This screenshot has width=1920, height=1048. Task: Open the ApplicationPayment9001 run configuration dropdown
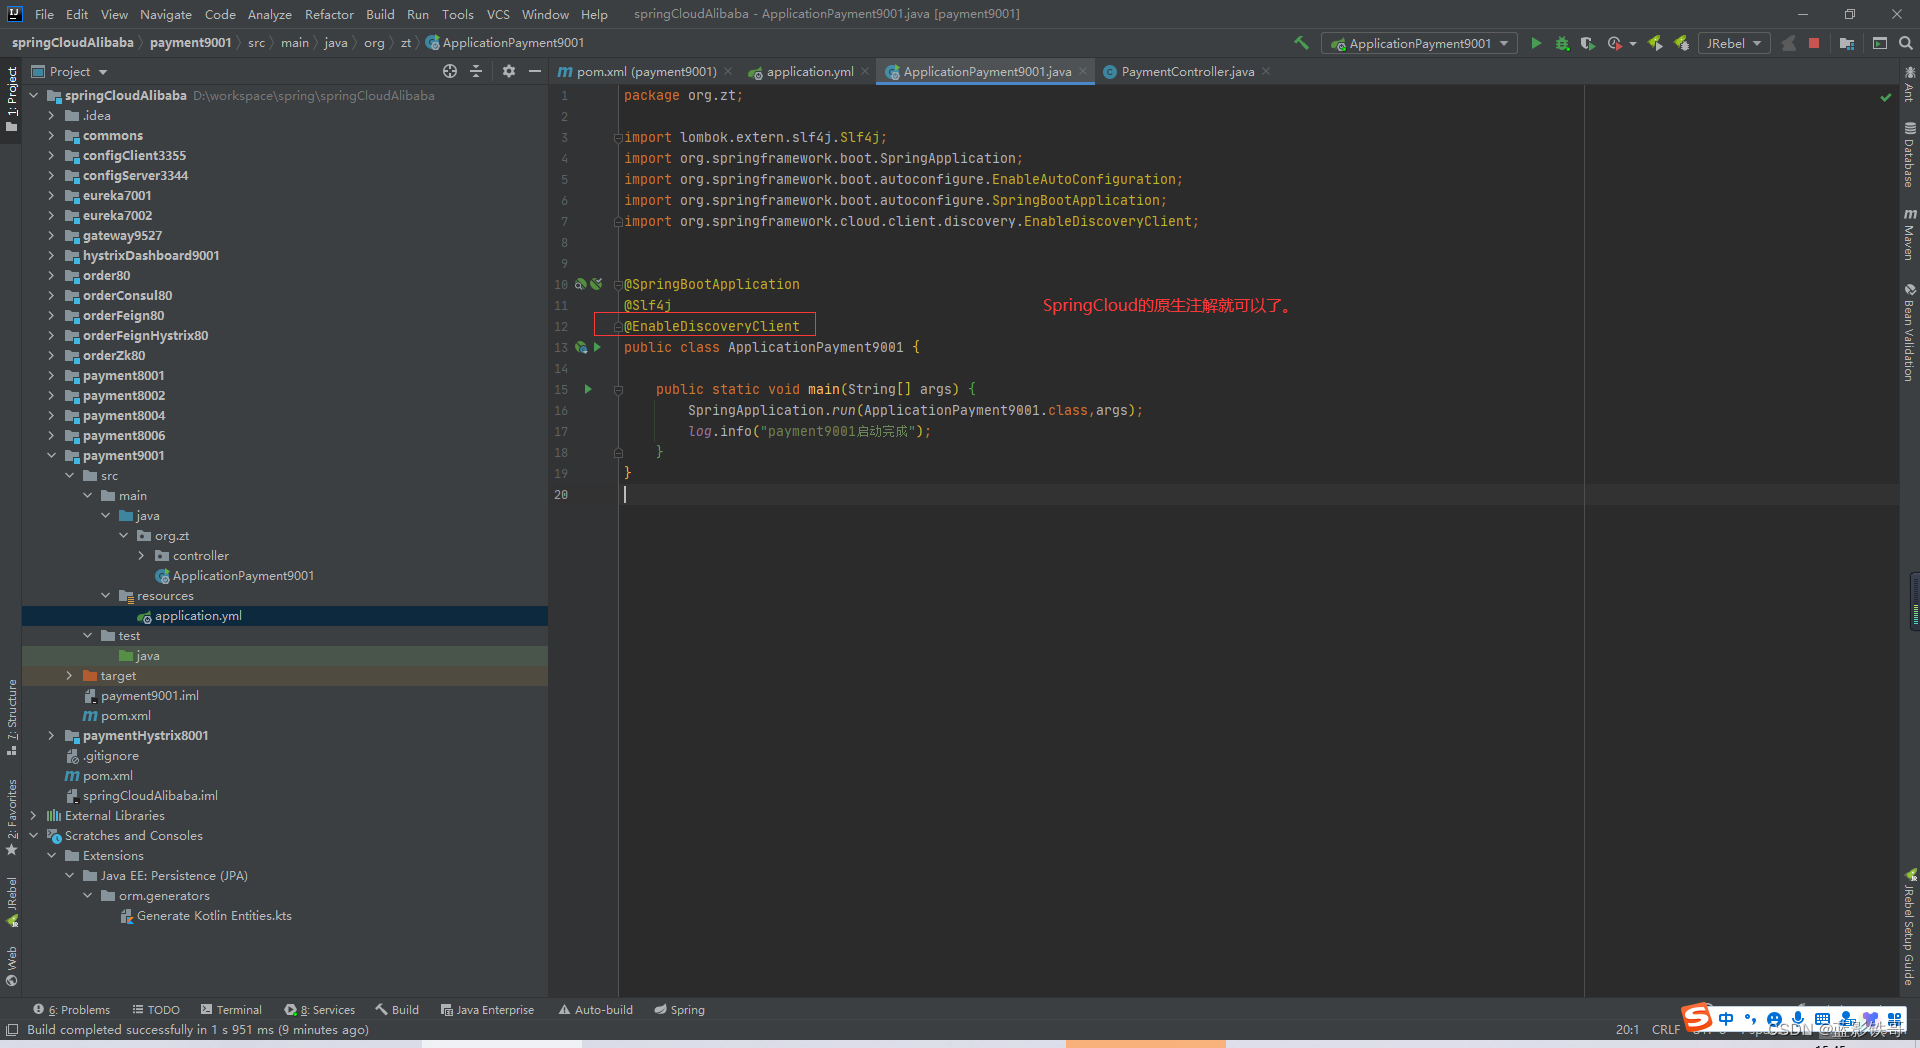[x=1419, y=43]
